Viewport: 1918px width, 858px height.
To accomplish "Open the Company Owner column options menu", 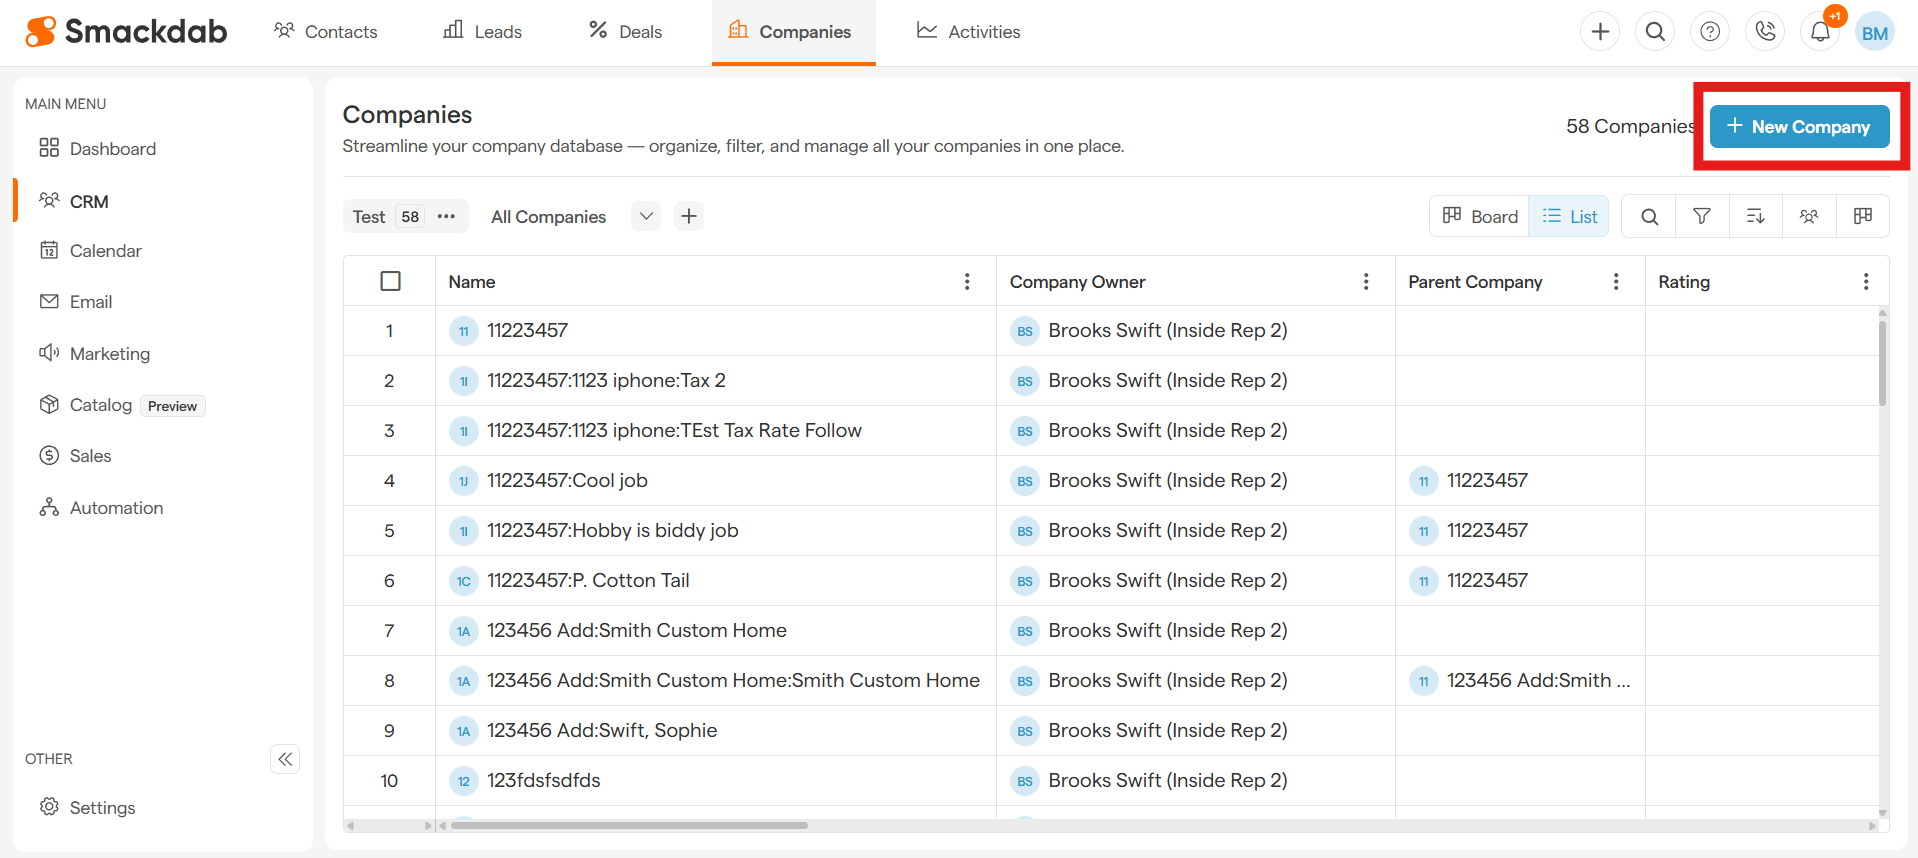I will [x=1366, y=282].
